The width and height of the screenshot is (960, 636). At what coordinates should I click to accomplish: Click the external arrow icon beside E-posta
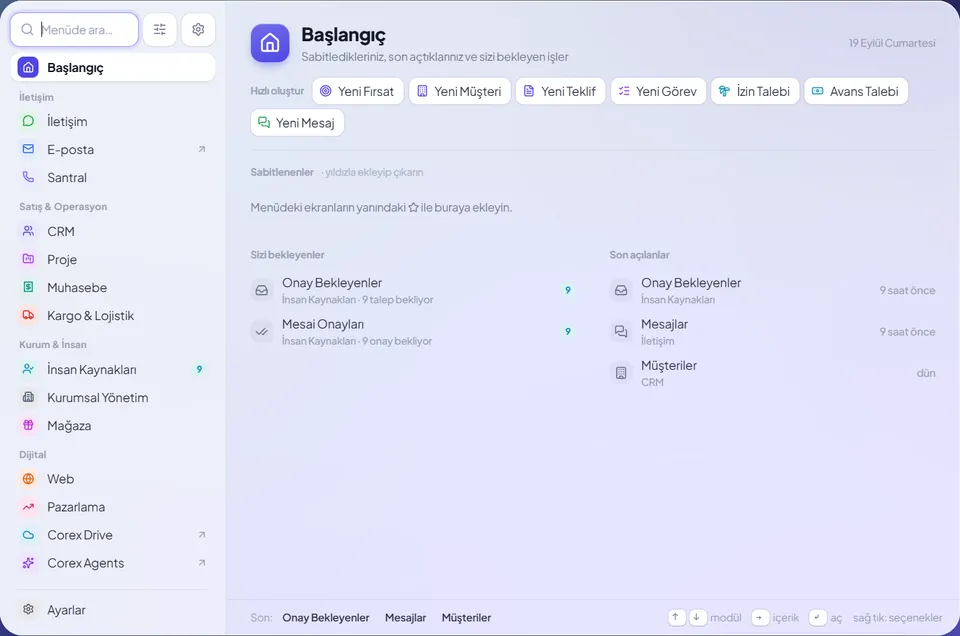[x=201, y=149]
